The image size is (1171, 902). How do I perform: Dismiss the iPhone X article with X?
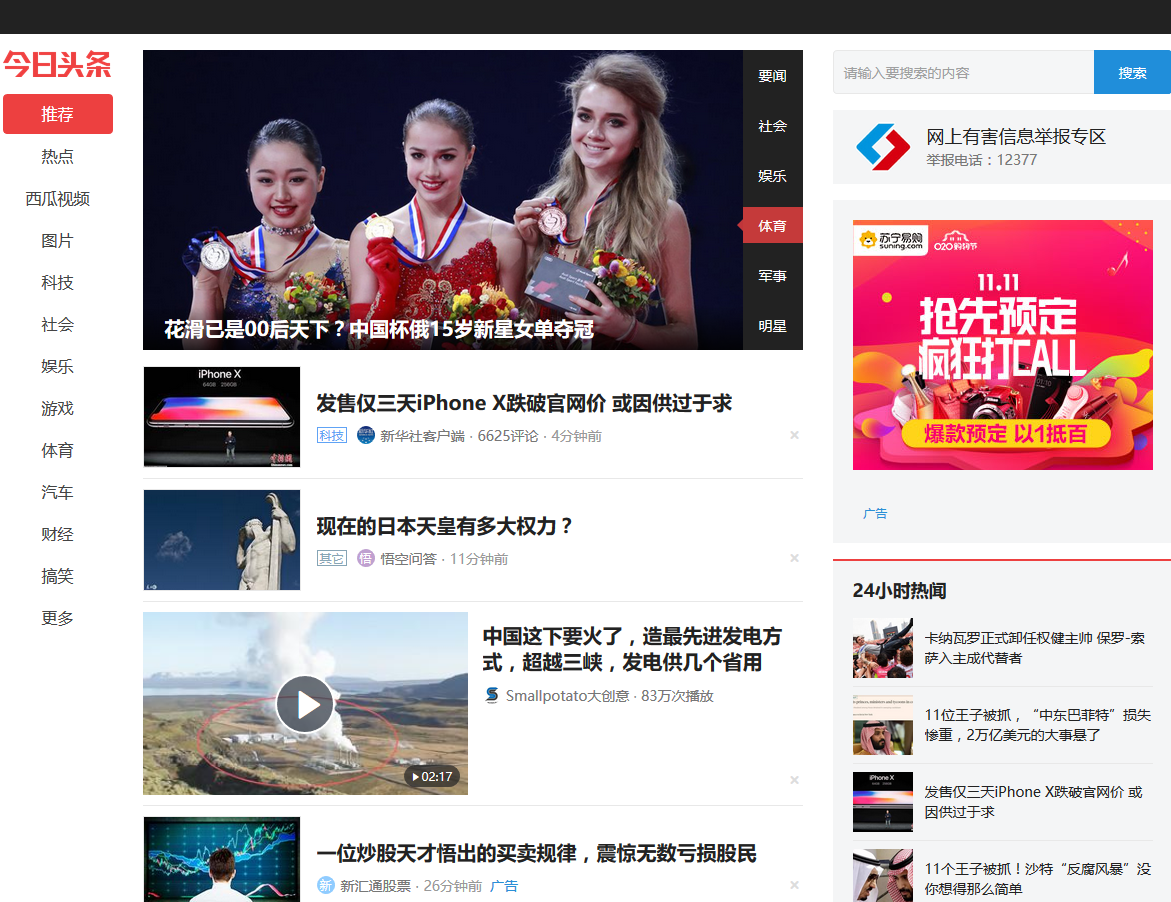pyautogui.click(x=795, y=435)
